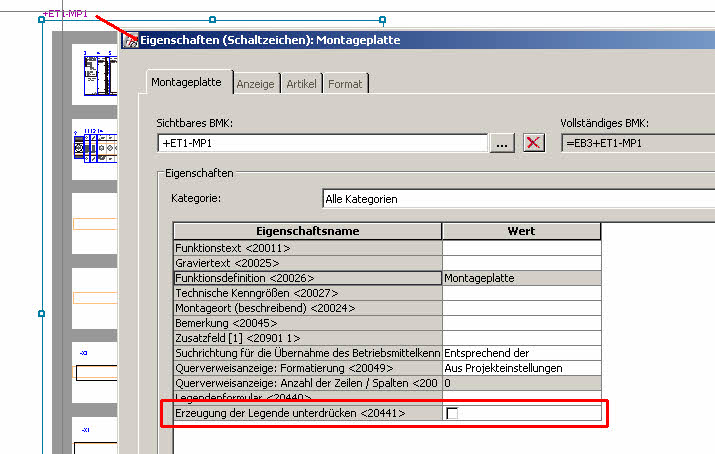Select 'Querverweisanzeige: Formatierung <20049>' row
The height and width of the screenshot is (454, 715).
pyautogui.click(x=307, y=368)
